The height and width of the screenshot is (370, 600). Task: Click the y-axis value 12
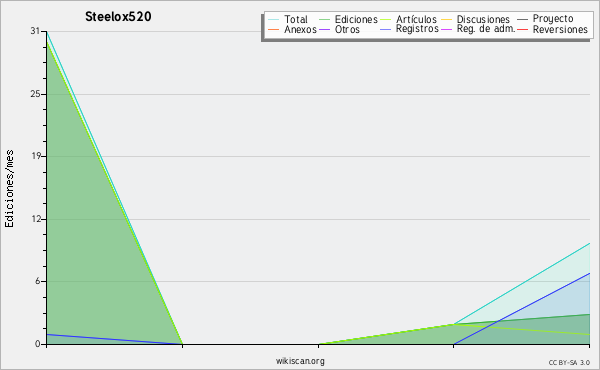pyautogui.click(x=35, y=219)
